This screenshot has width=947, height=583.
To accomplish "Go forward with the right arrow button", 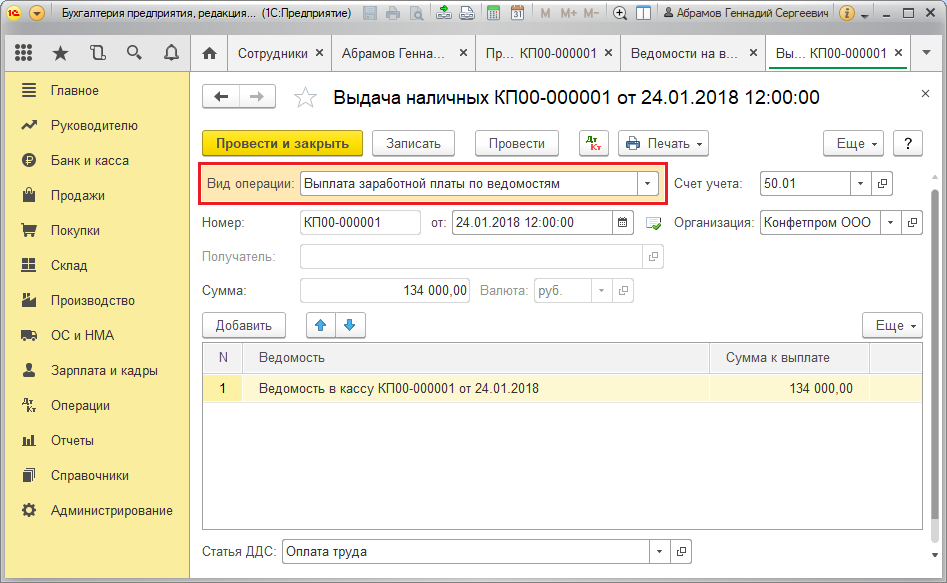I will tap(257, 97).
